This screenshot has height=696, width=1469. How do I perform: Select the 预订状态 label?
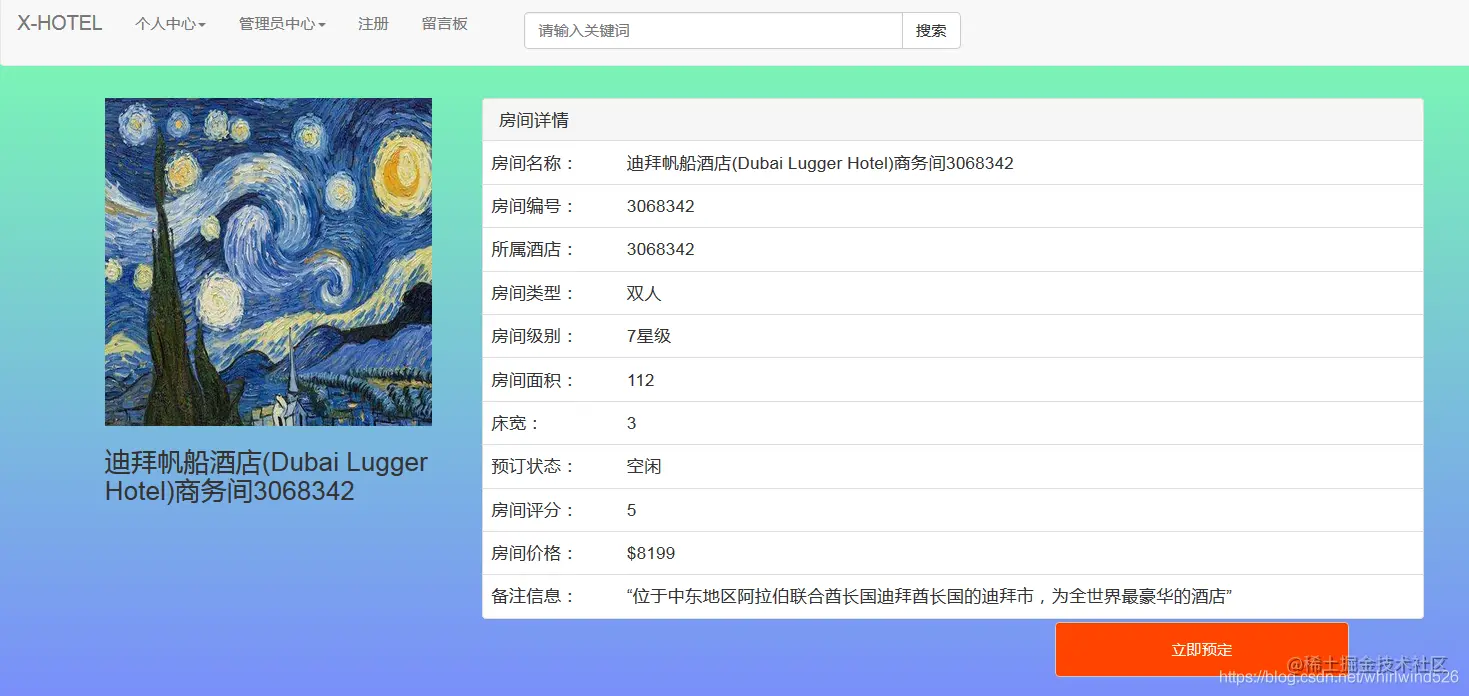point(533,467)
